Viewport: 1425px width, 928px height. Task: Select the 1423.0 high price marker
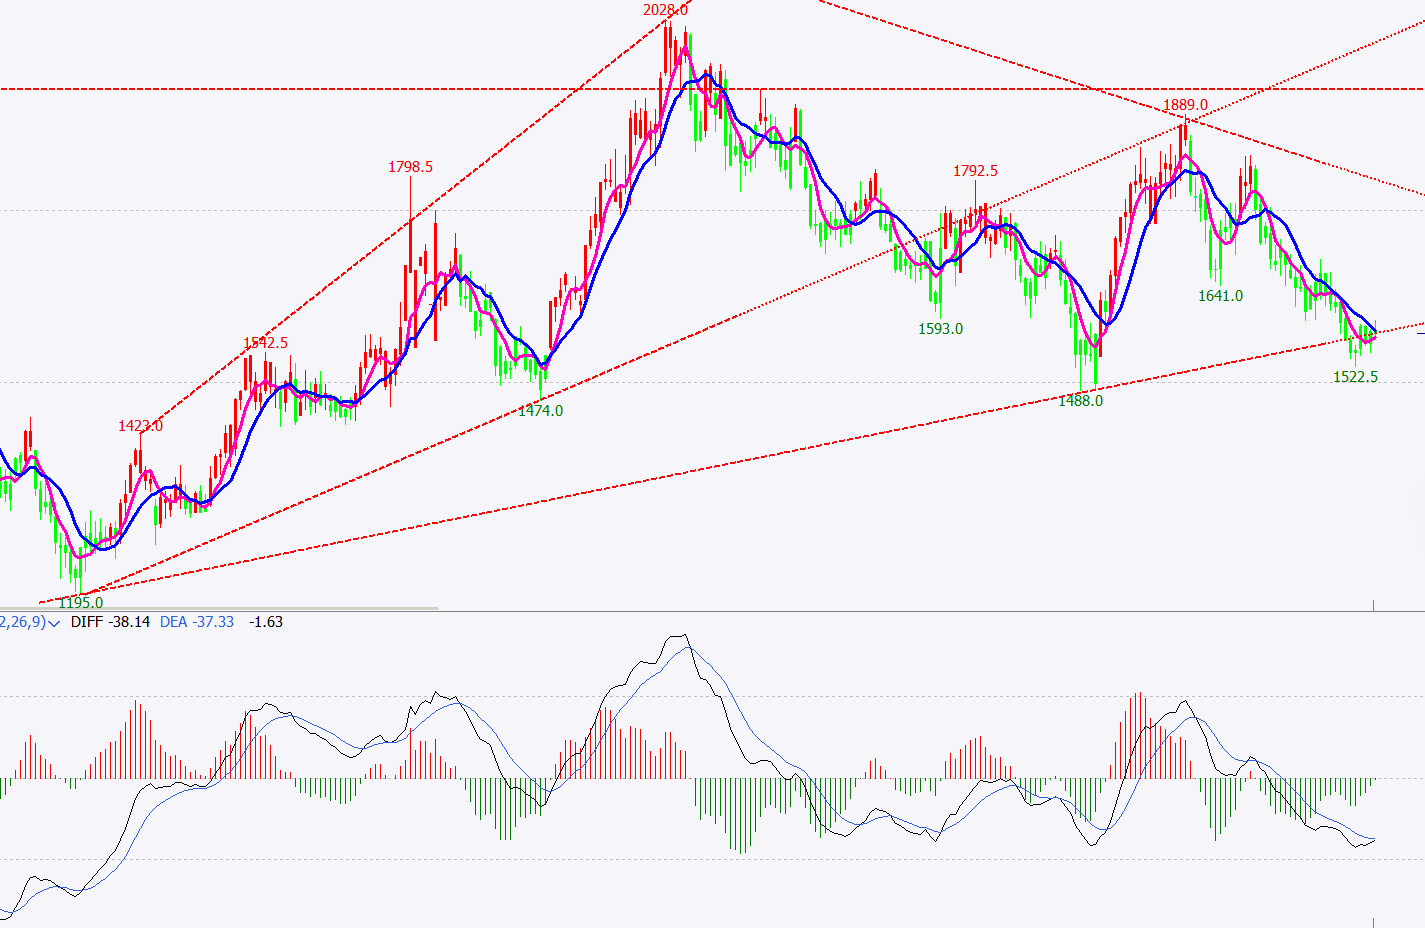point(140,426)
